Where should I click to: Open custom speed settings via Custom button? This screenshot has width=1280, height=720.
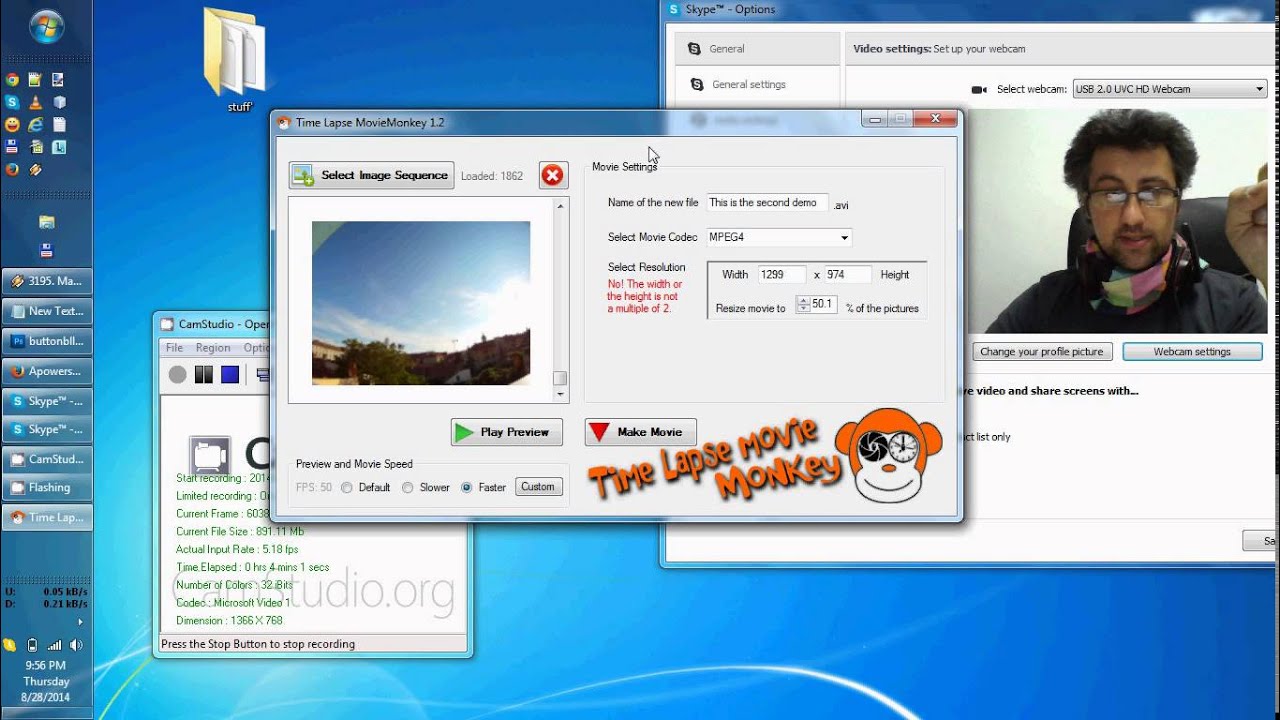click(538, 487)
